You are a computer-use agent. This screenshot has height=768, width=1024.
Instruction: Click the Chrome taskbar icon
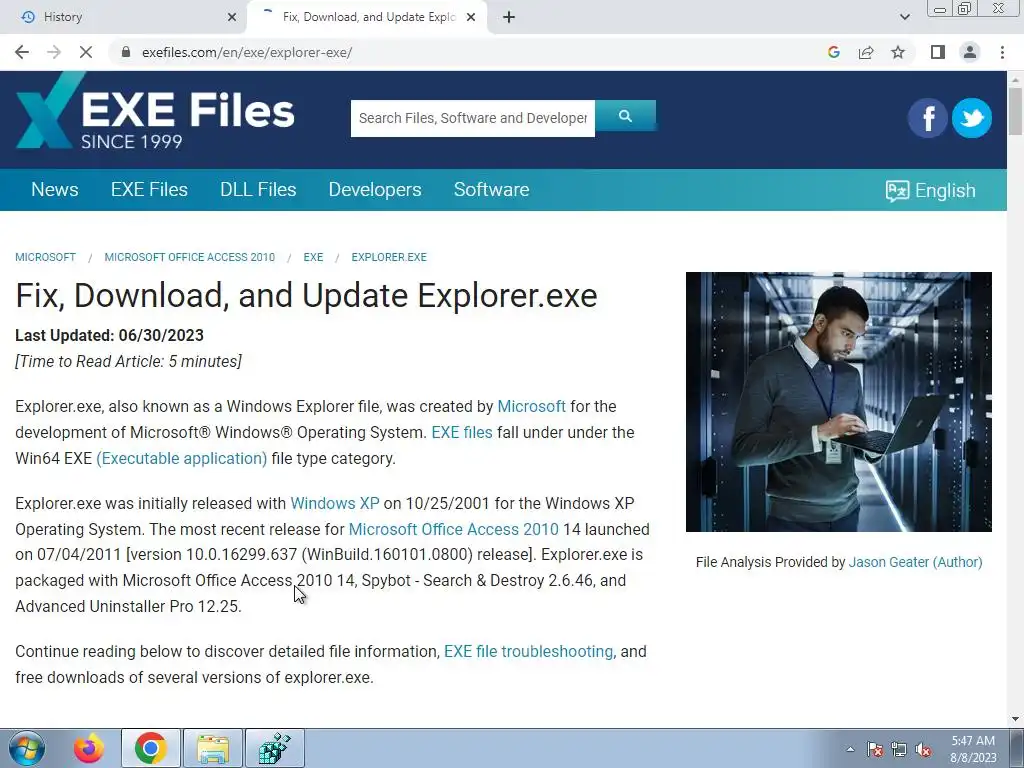[151, 748]
